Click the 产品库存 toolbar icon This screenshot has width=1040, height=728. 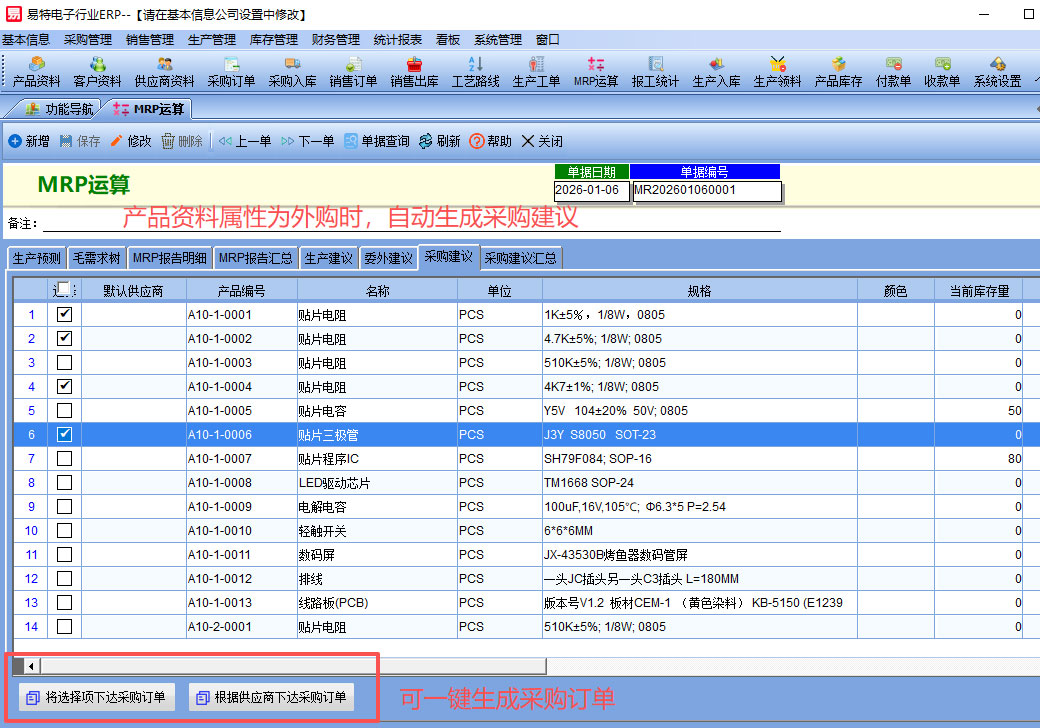[x=838, y=71]
